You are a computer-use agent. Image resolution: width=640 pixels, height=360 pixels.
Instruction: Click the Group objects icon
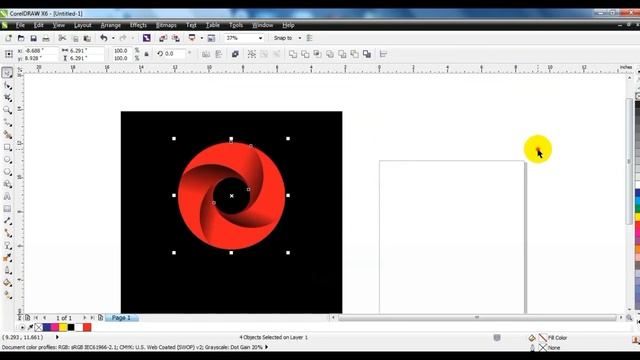tap(251, 54)
